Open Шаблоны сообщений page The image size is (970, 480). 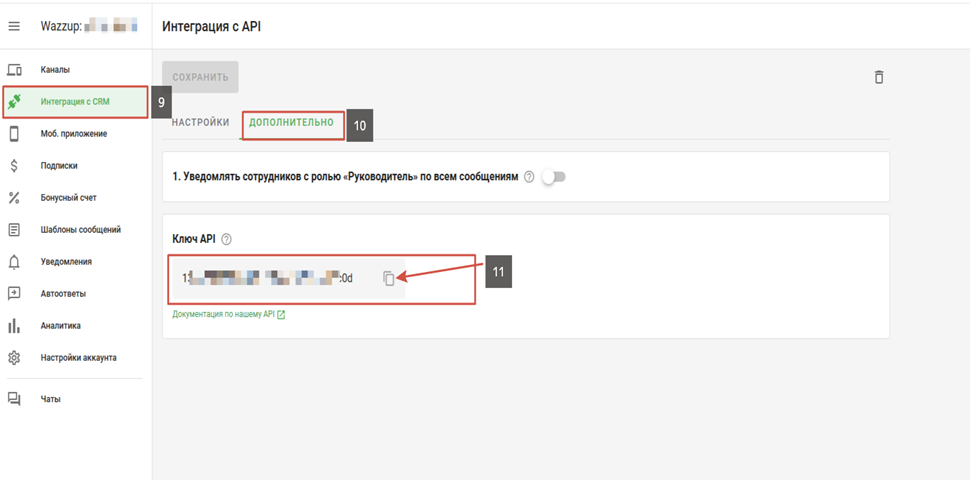click(x=80, y=230)
